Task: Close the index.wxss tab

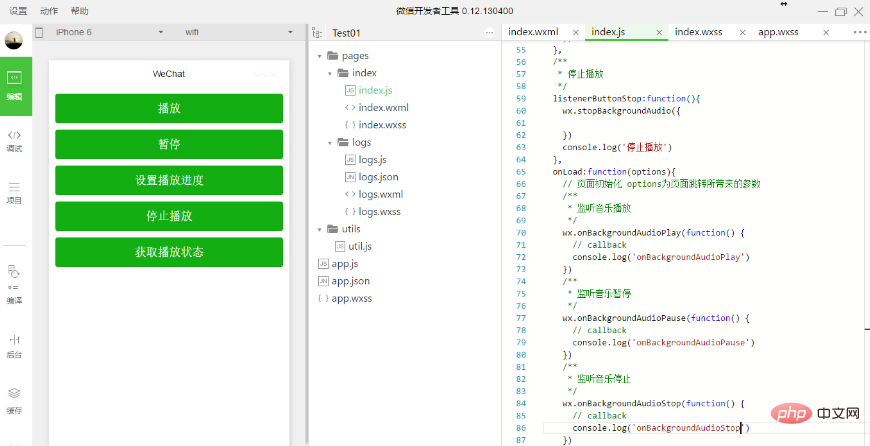Action: tap(742, 32)
